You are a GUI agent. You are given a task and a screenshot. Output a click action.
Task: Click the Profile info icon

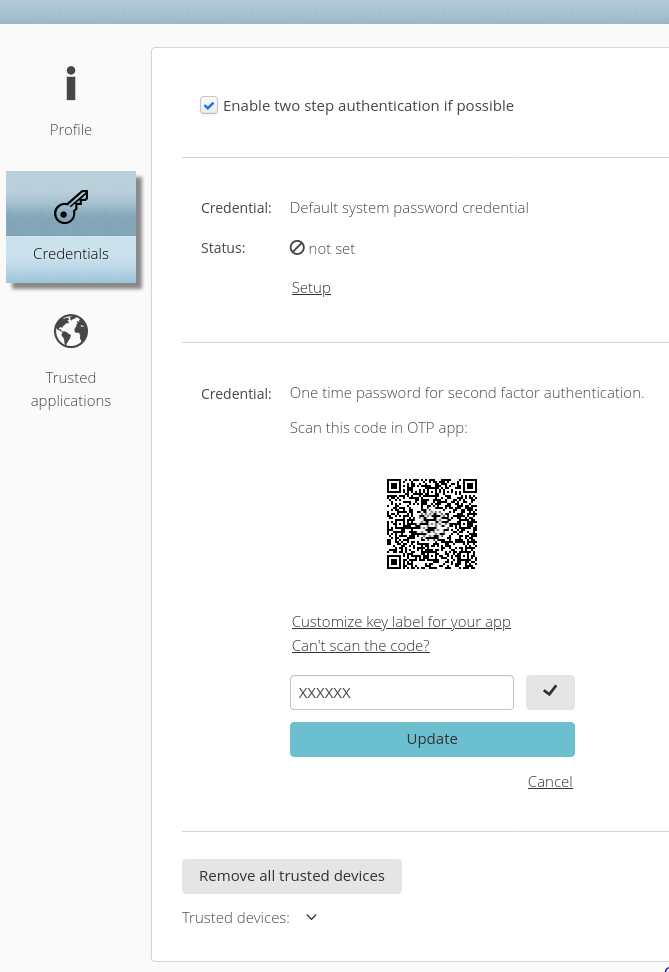71,84
